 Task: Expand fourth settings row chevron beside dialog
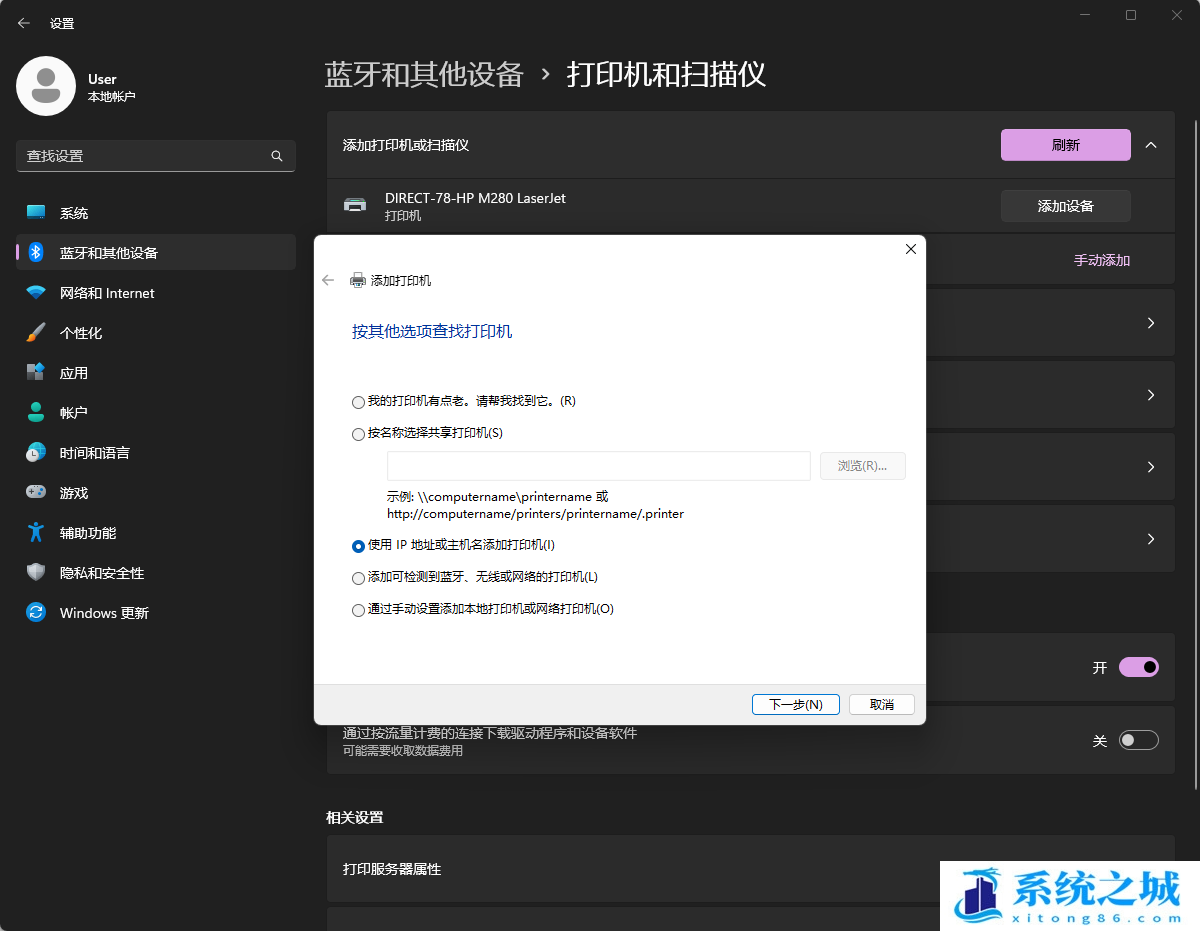[x=1151, y=539]
